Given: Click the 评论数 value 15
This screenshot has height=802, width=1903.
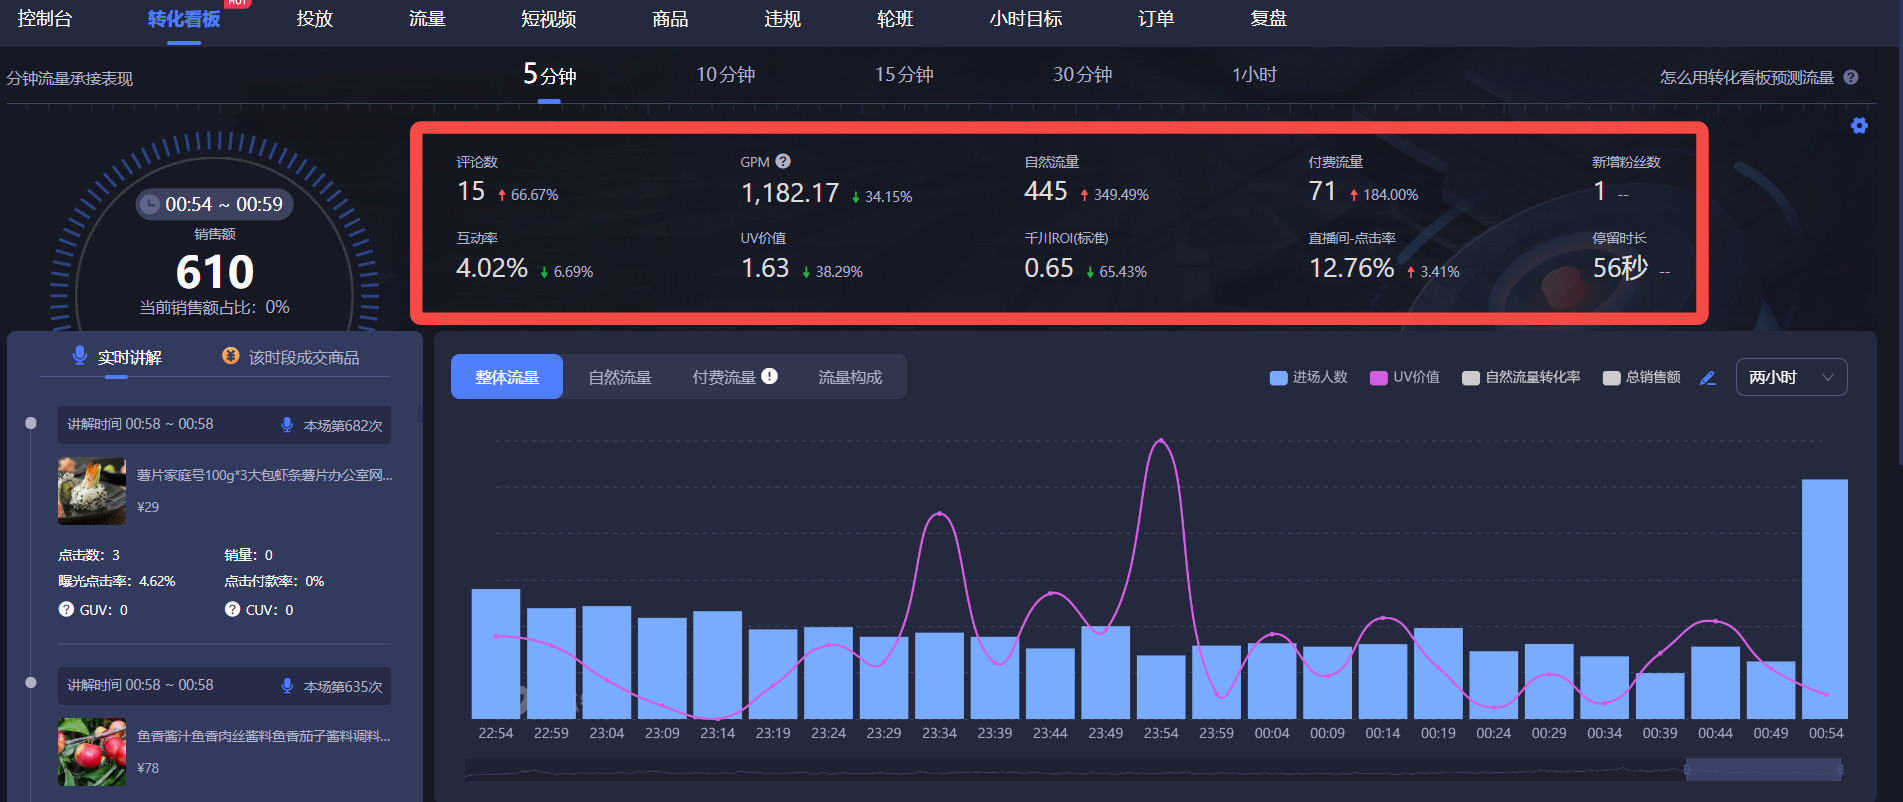Looking at the screenshot, I should click(471, 191).
